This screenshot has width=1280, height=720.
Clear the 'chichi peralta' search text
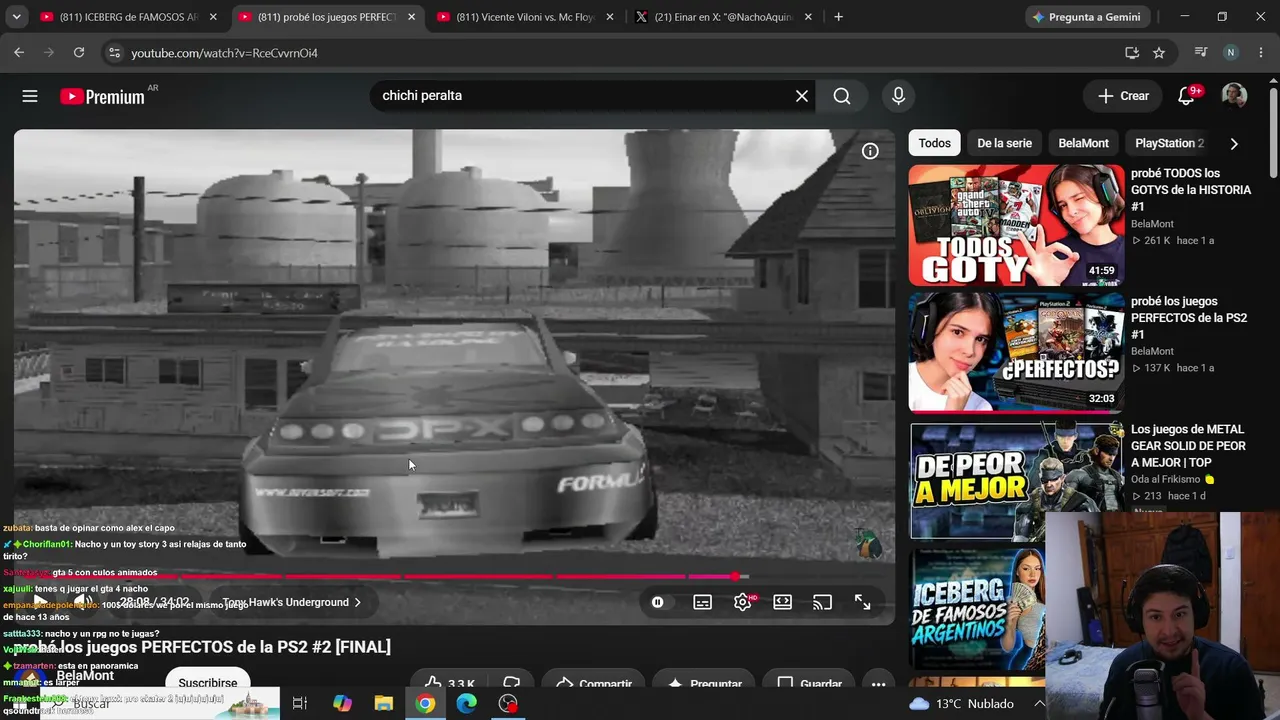(801, 96)
